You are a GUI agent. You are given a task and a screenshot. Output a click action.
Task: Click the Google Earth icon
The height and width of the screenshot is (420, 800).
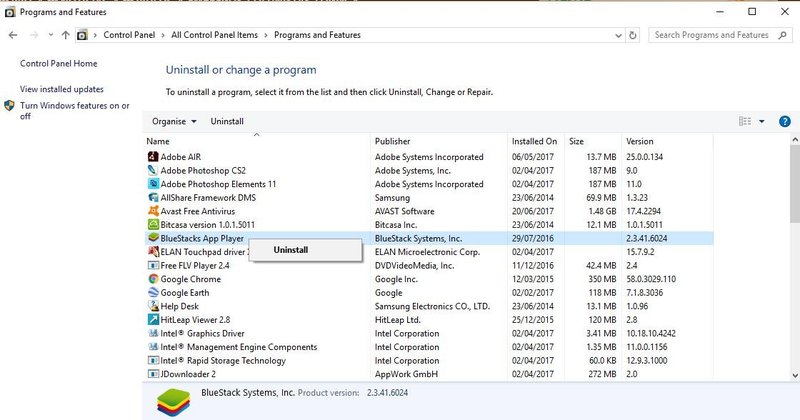pos(153,292)
